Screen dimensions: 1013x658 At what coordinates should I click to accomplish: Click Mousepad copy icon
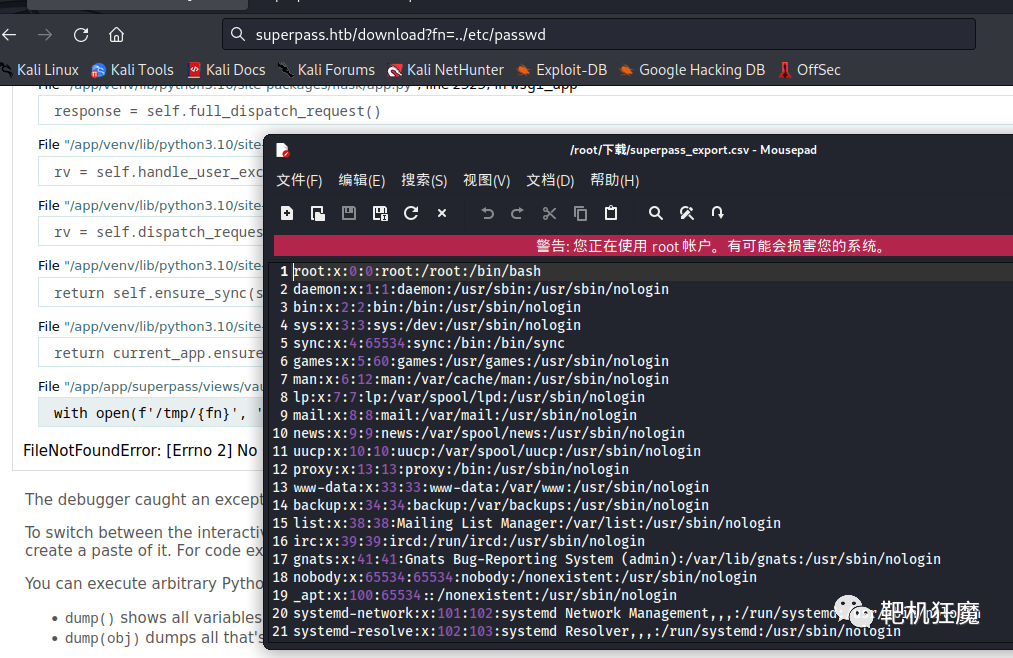580,213
